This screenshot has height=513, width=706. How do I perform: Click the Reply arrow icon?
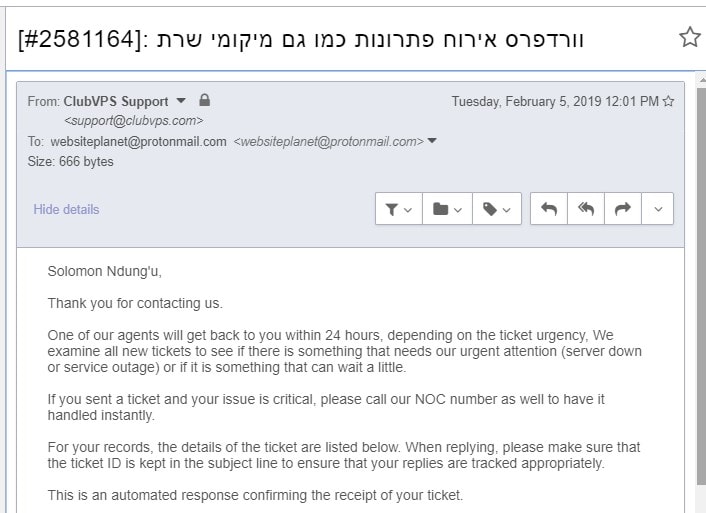pyautogui.click(x=549, y=209)
